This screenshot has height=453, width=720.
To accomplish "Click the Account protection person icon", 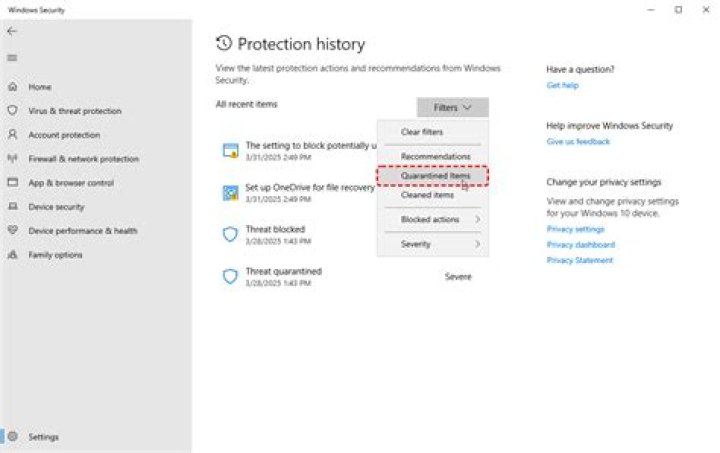I will click(13, 134).
